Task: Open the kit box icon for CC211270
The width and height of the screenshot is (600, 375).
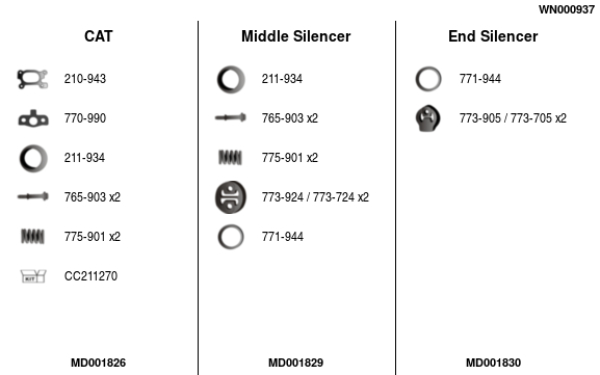Action: point(33,276)
